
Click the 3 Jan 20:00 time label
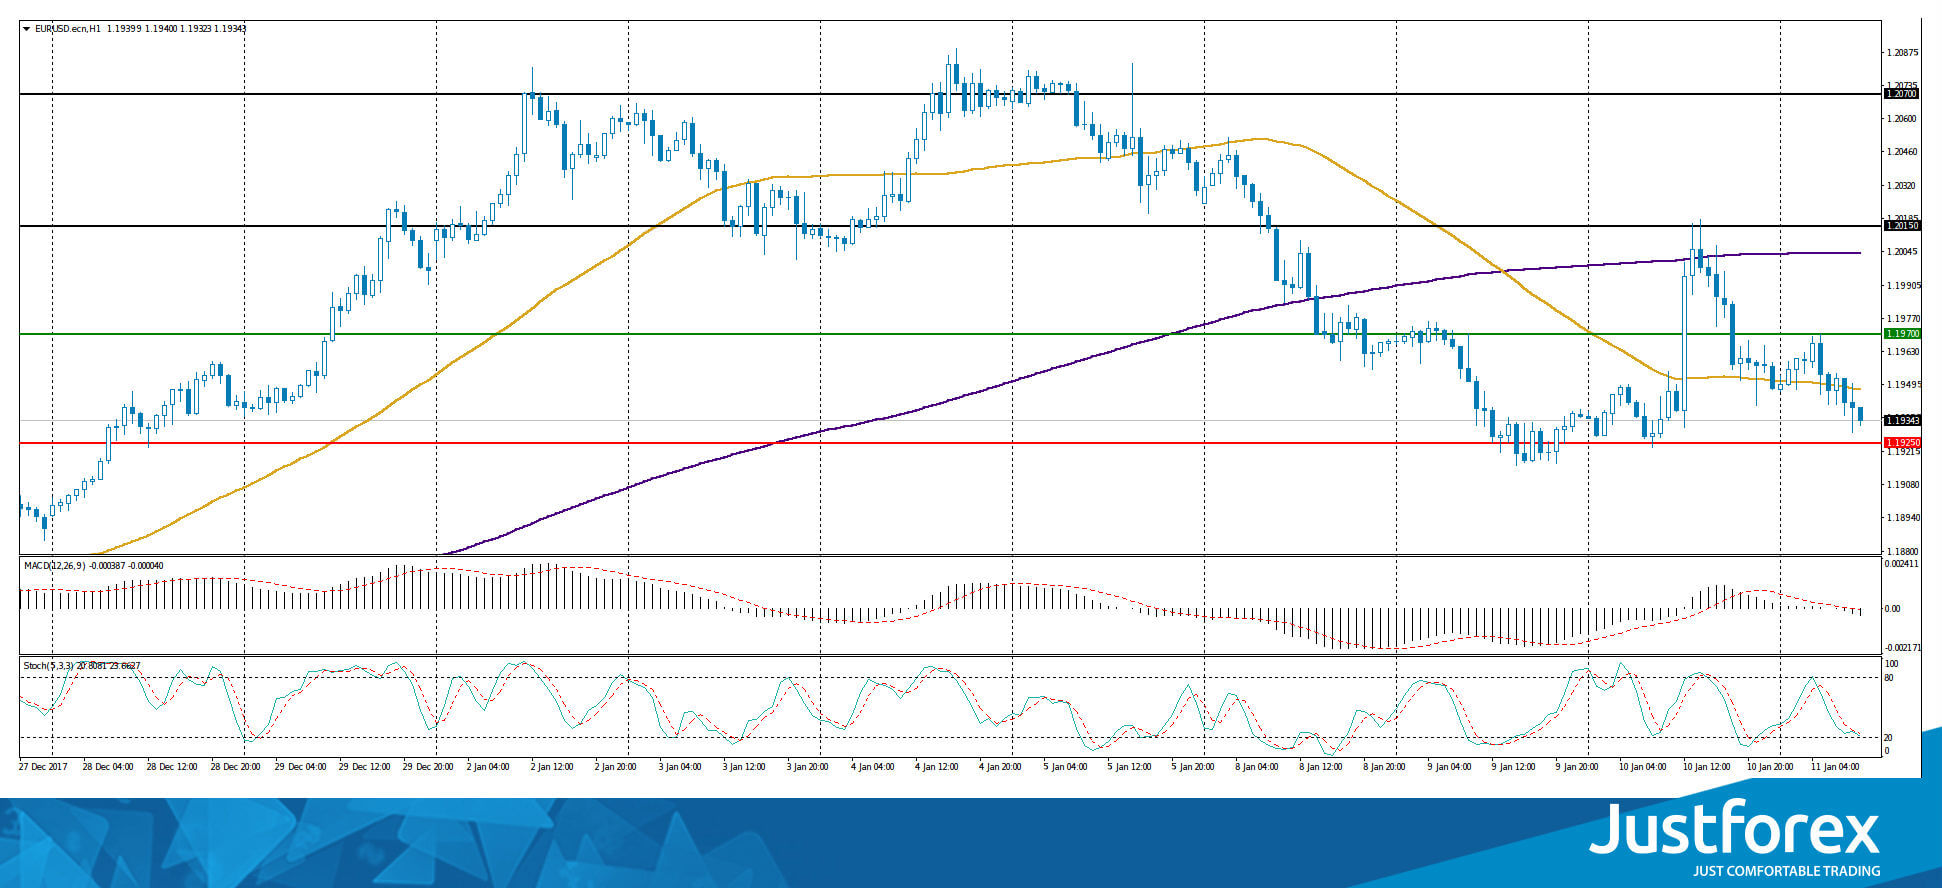click(x=807, y=767)
